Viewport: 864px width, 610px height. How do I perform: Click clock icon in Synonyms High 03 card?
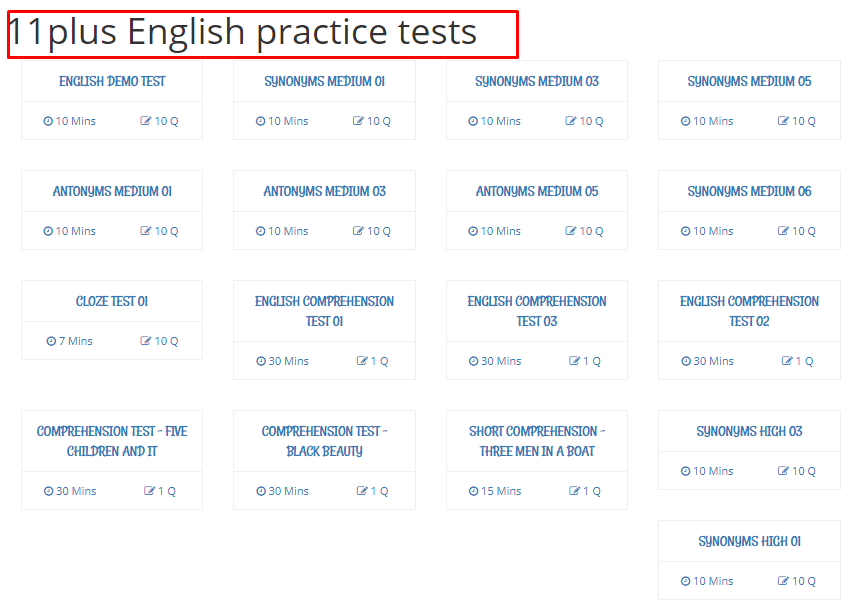click(x=686, y=471)
